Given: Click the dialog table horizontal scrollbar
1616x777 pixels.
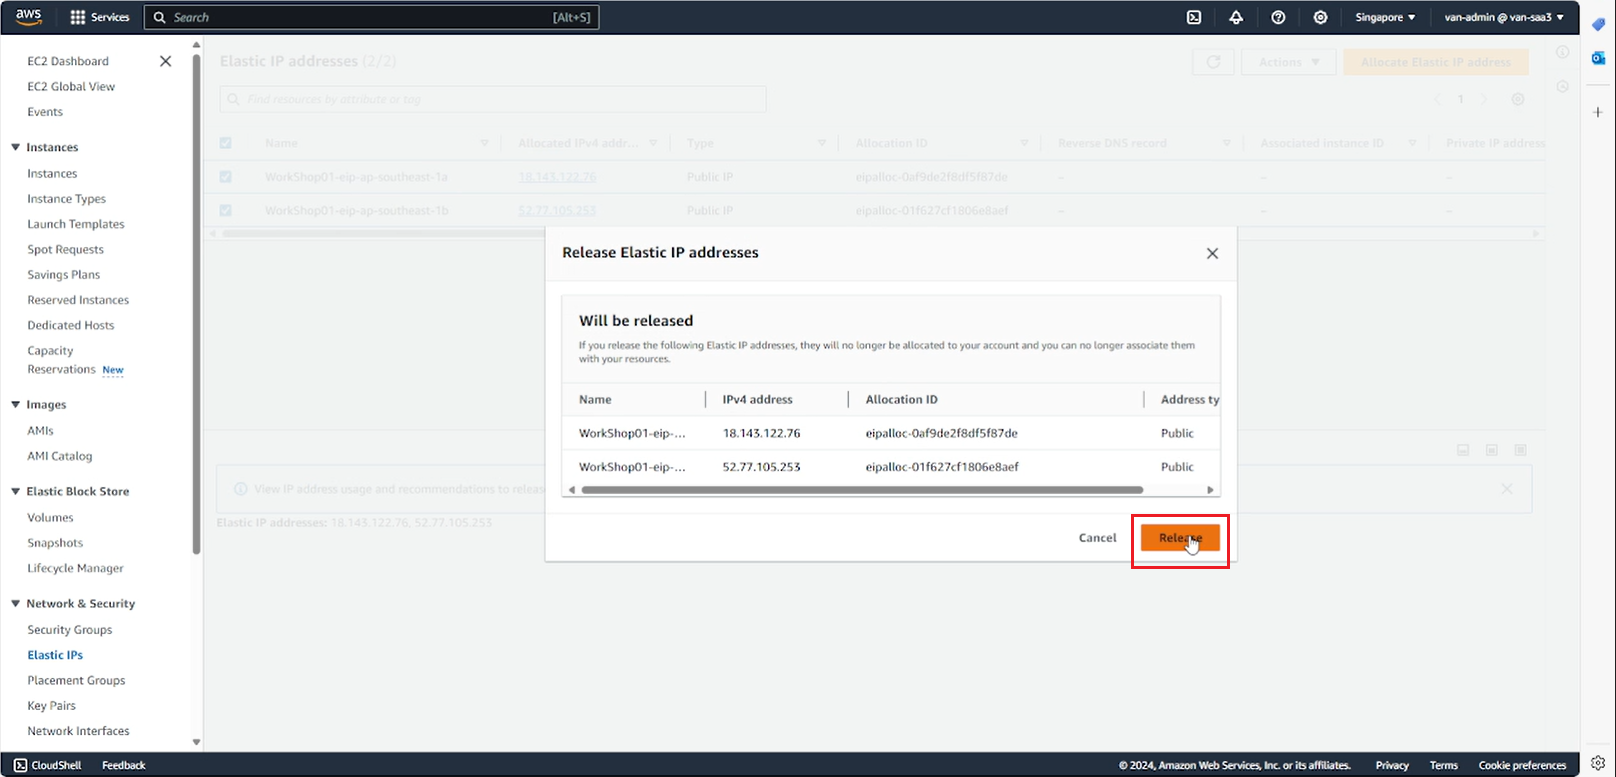Looking at the screenshot, I should (x=862, y=490).
